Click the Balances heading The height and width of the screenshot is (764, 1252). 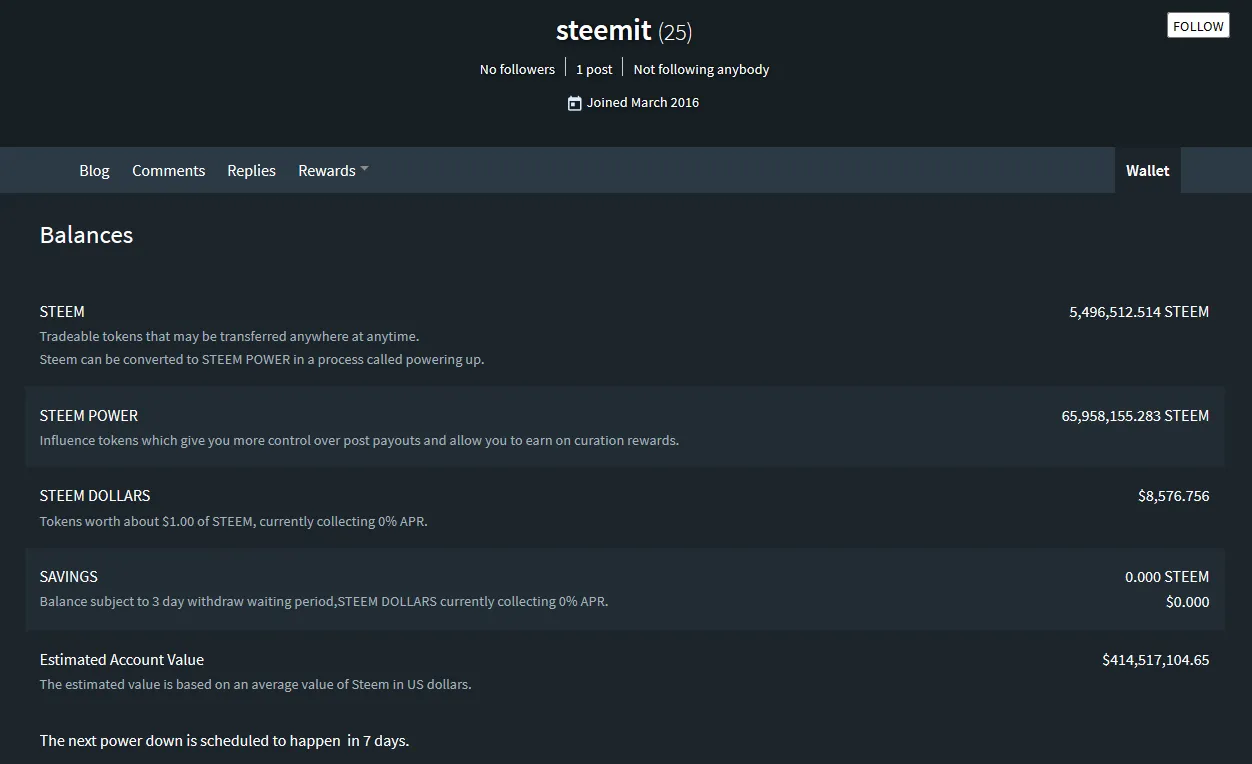[x=86, y=235]
